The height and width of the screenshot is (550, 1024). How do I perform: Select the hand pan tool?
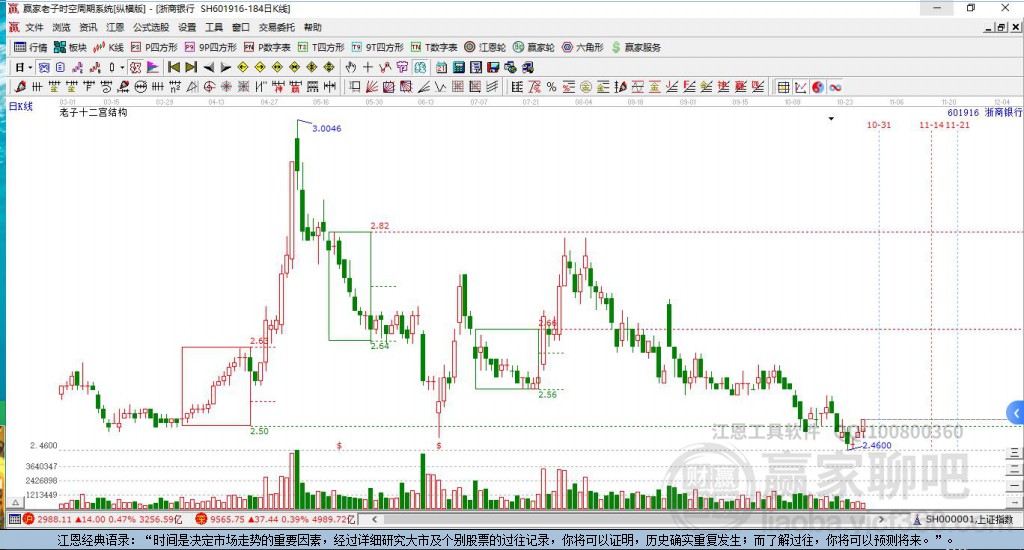tap(351, 67)
